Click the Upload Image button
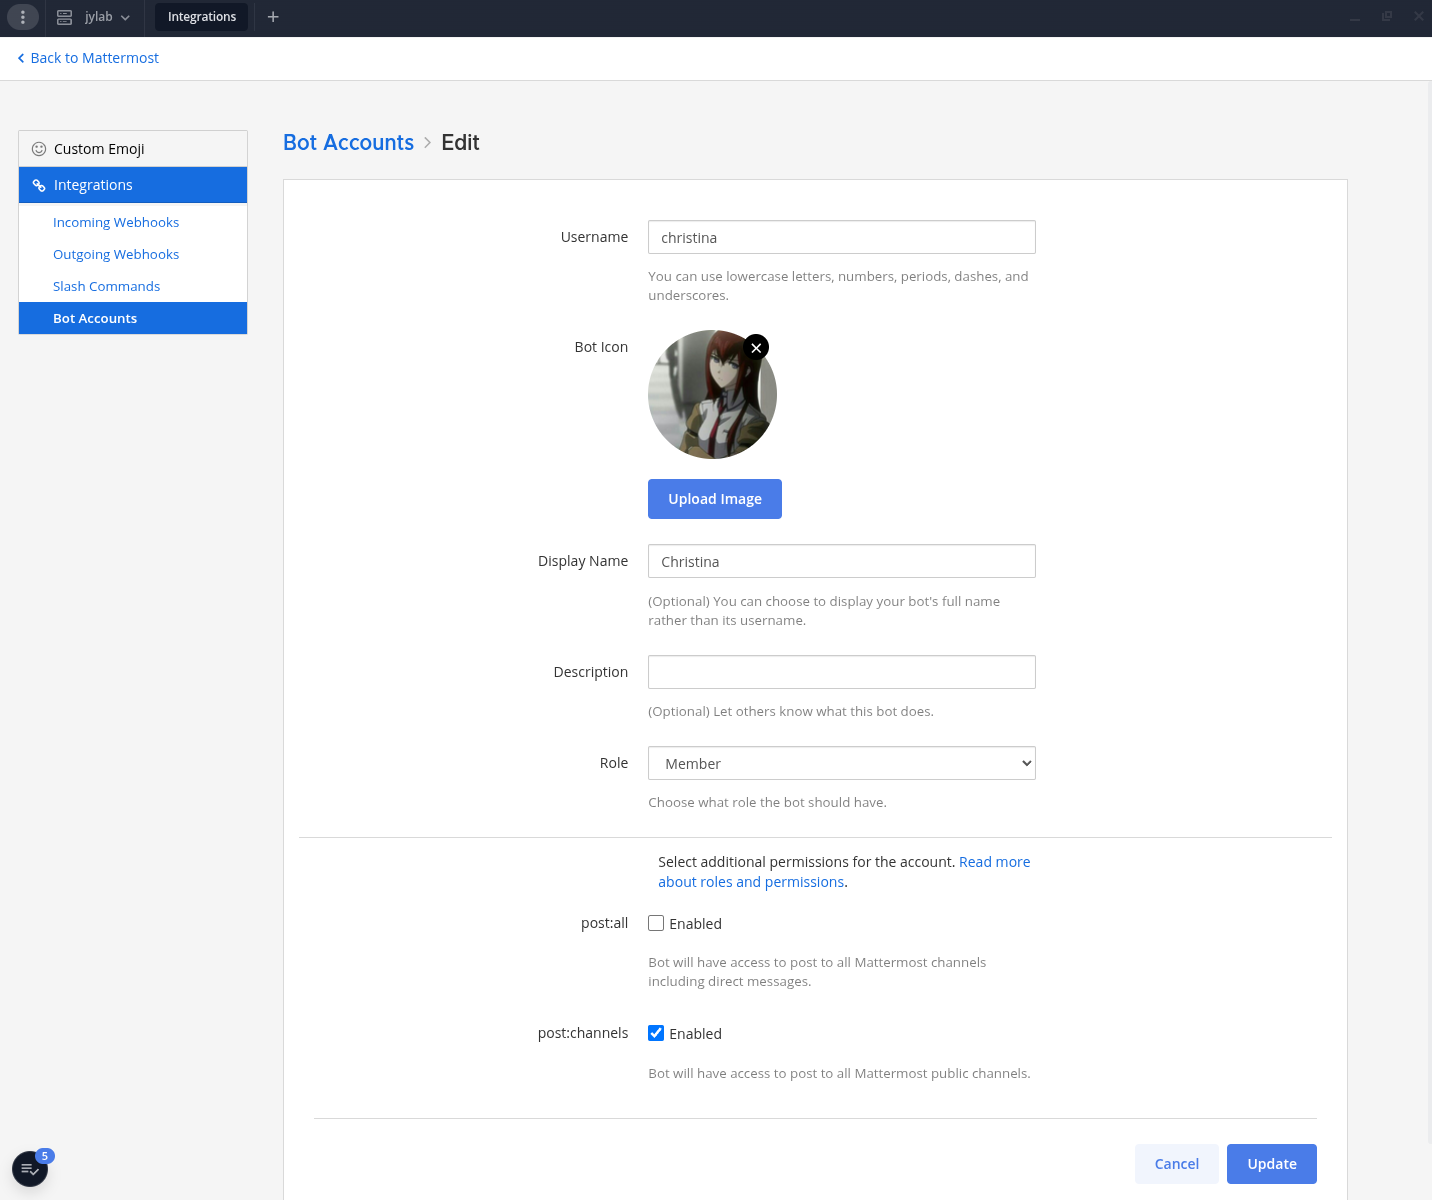1432x1200 pixels. click(x=714, y=498)
